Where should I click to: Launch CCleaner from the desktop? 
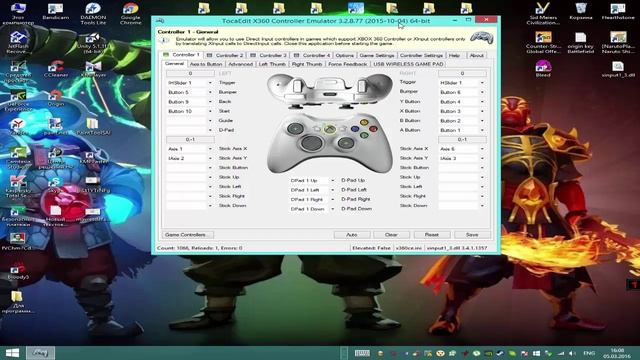pos(56,69)
